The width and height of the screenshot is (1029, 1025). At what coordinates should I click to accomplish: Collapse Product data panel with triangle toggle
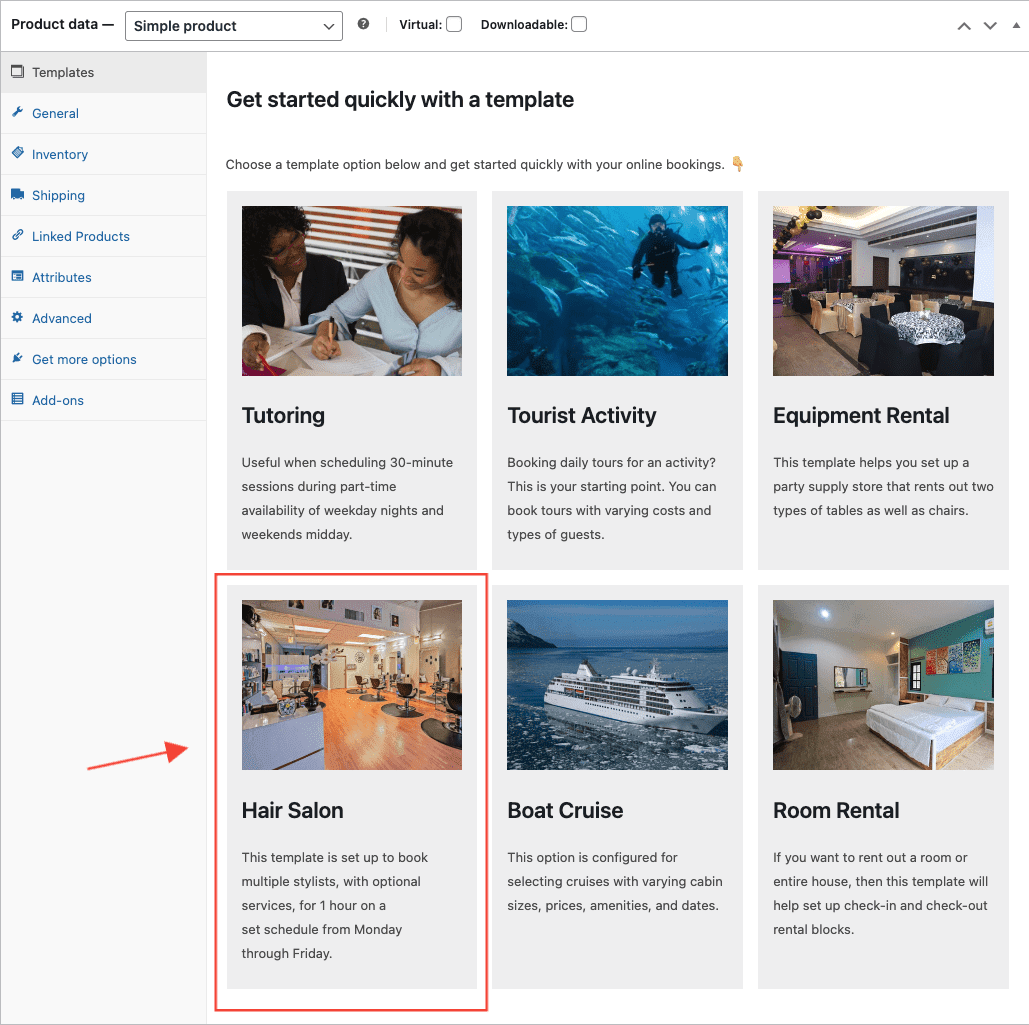coord(1016,26)
